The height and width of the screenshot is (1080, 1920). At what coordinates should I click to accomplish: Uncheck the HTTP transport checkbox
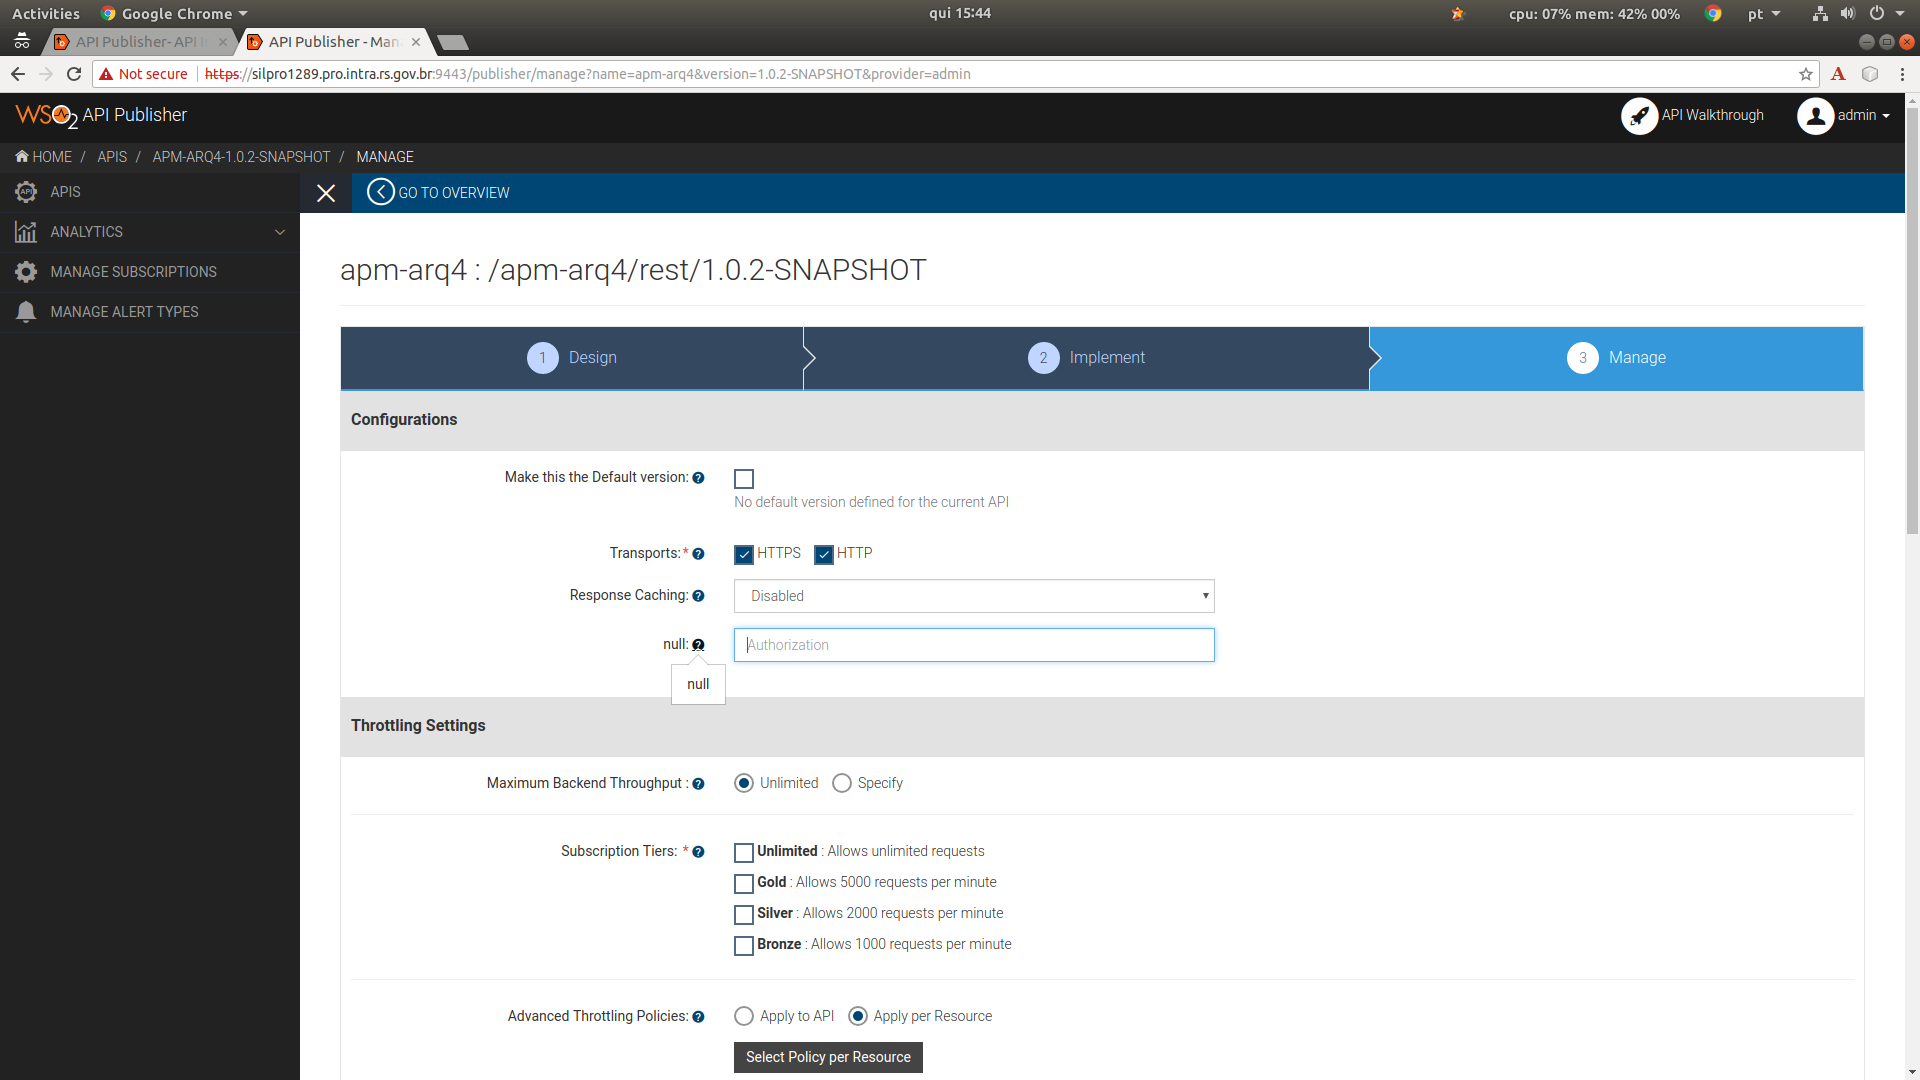pos(824,554)
